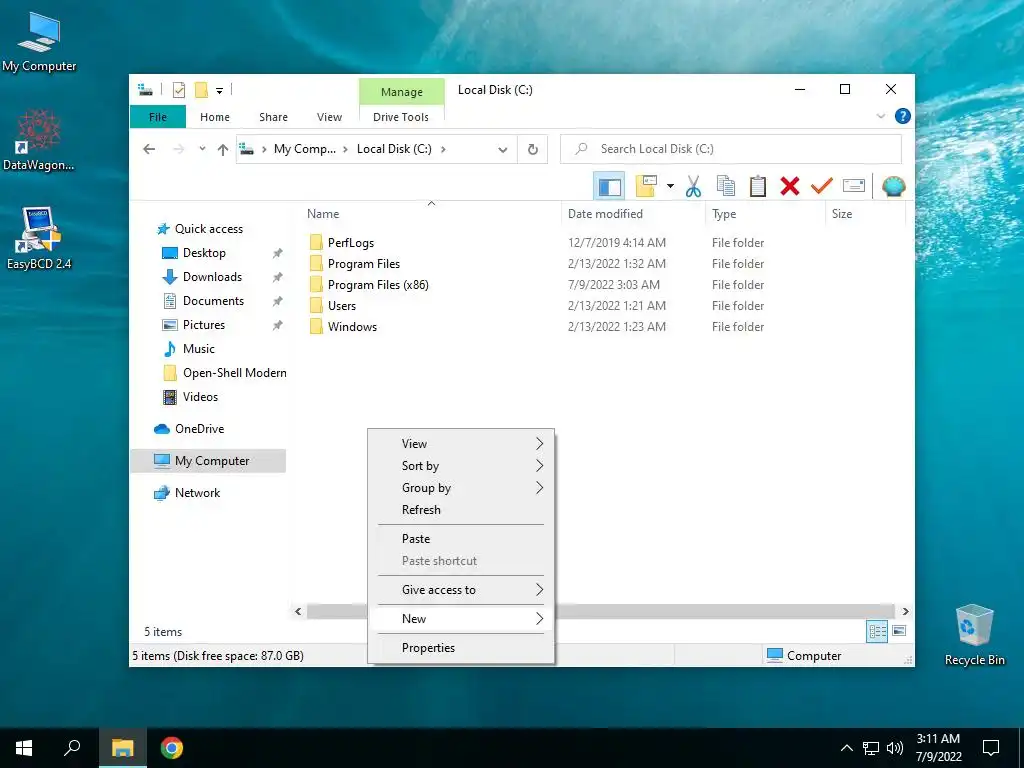1024x768 pixels.
Task: Switch to details view icon in status bar
Action: (x=877, y=632)
